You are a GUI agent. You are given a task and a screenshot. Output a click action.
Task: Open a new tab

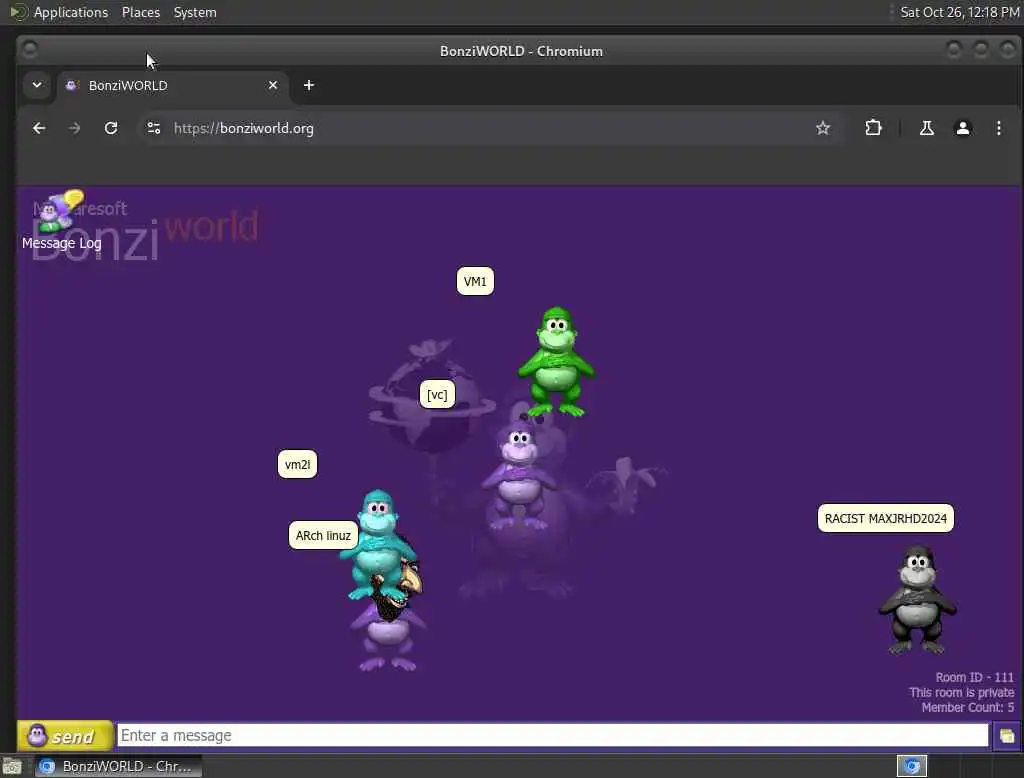[x=309, y=85]
